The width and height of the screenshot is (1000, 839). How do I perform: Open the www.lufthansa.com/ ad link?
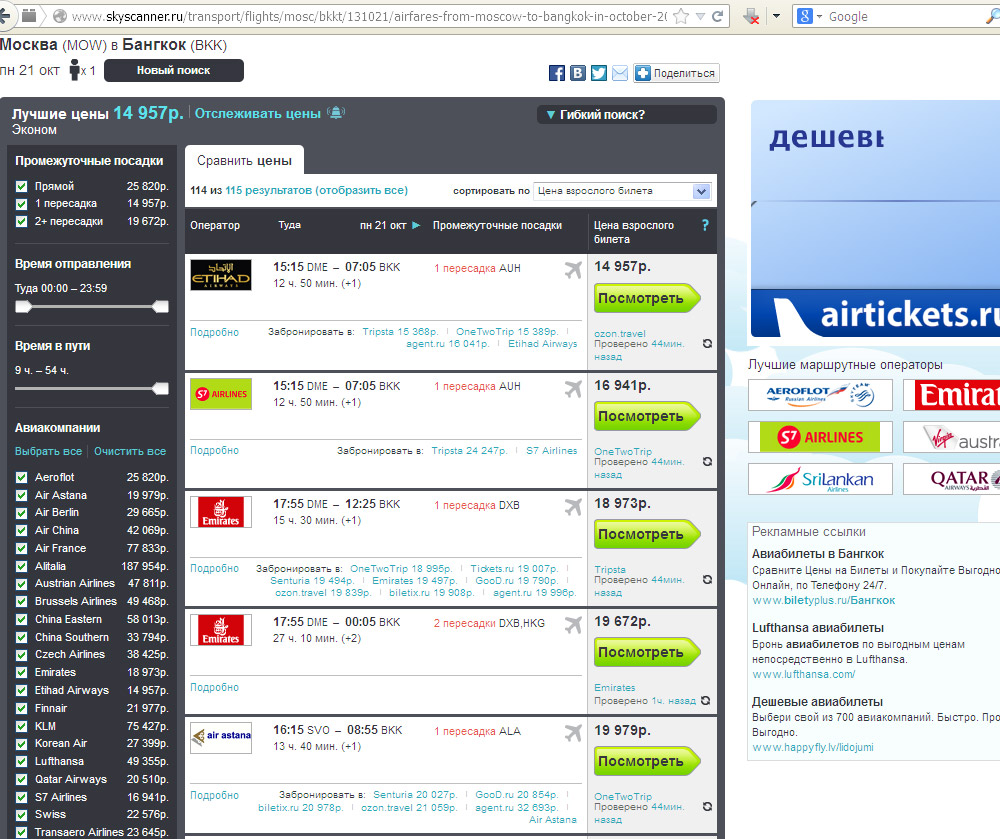(804, 675)
